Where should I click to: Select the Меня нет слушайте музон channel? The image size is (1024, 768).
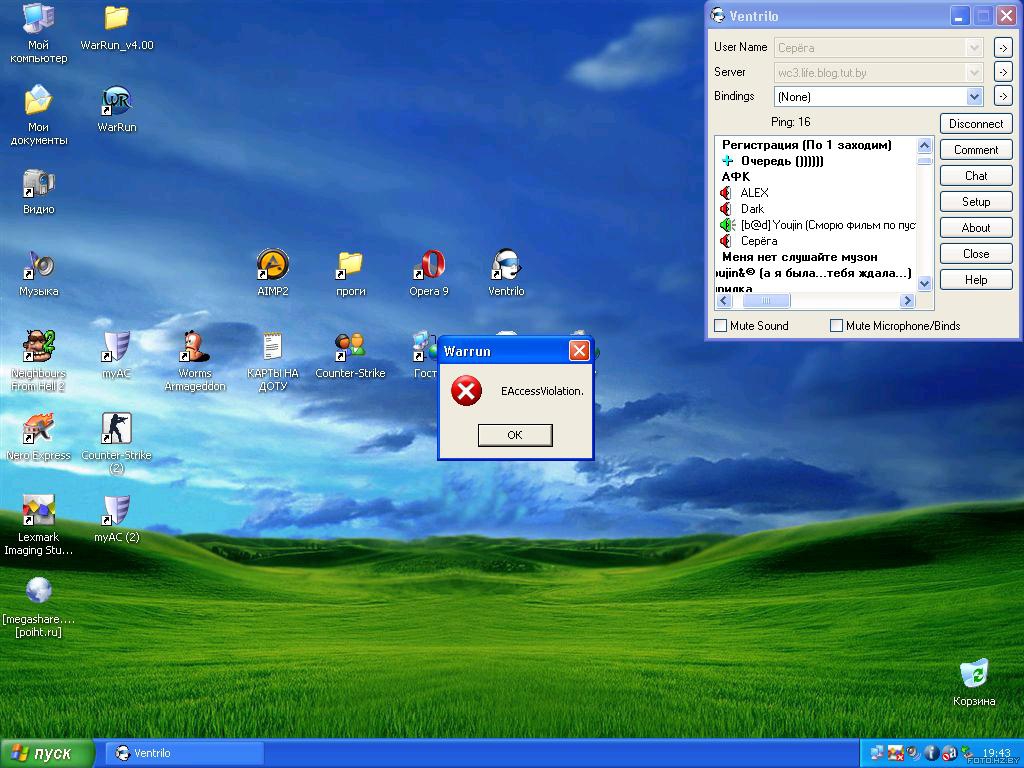(799, 257)
